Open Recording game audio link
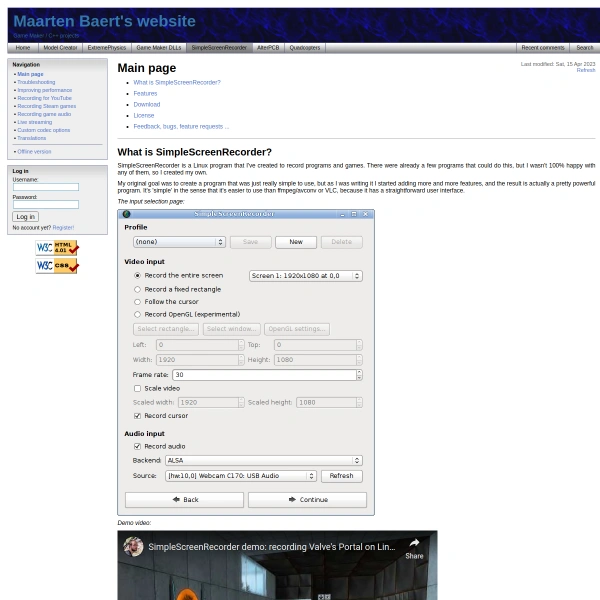600x600 pixels. pos(44,114)
